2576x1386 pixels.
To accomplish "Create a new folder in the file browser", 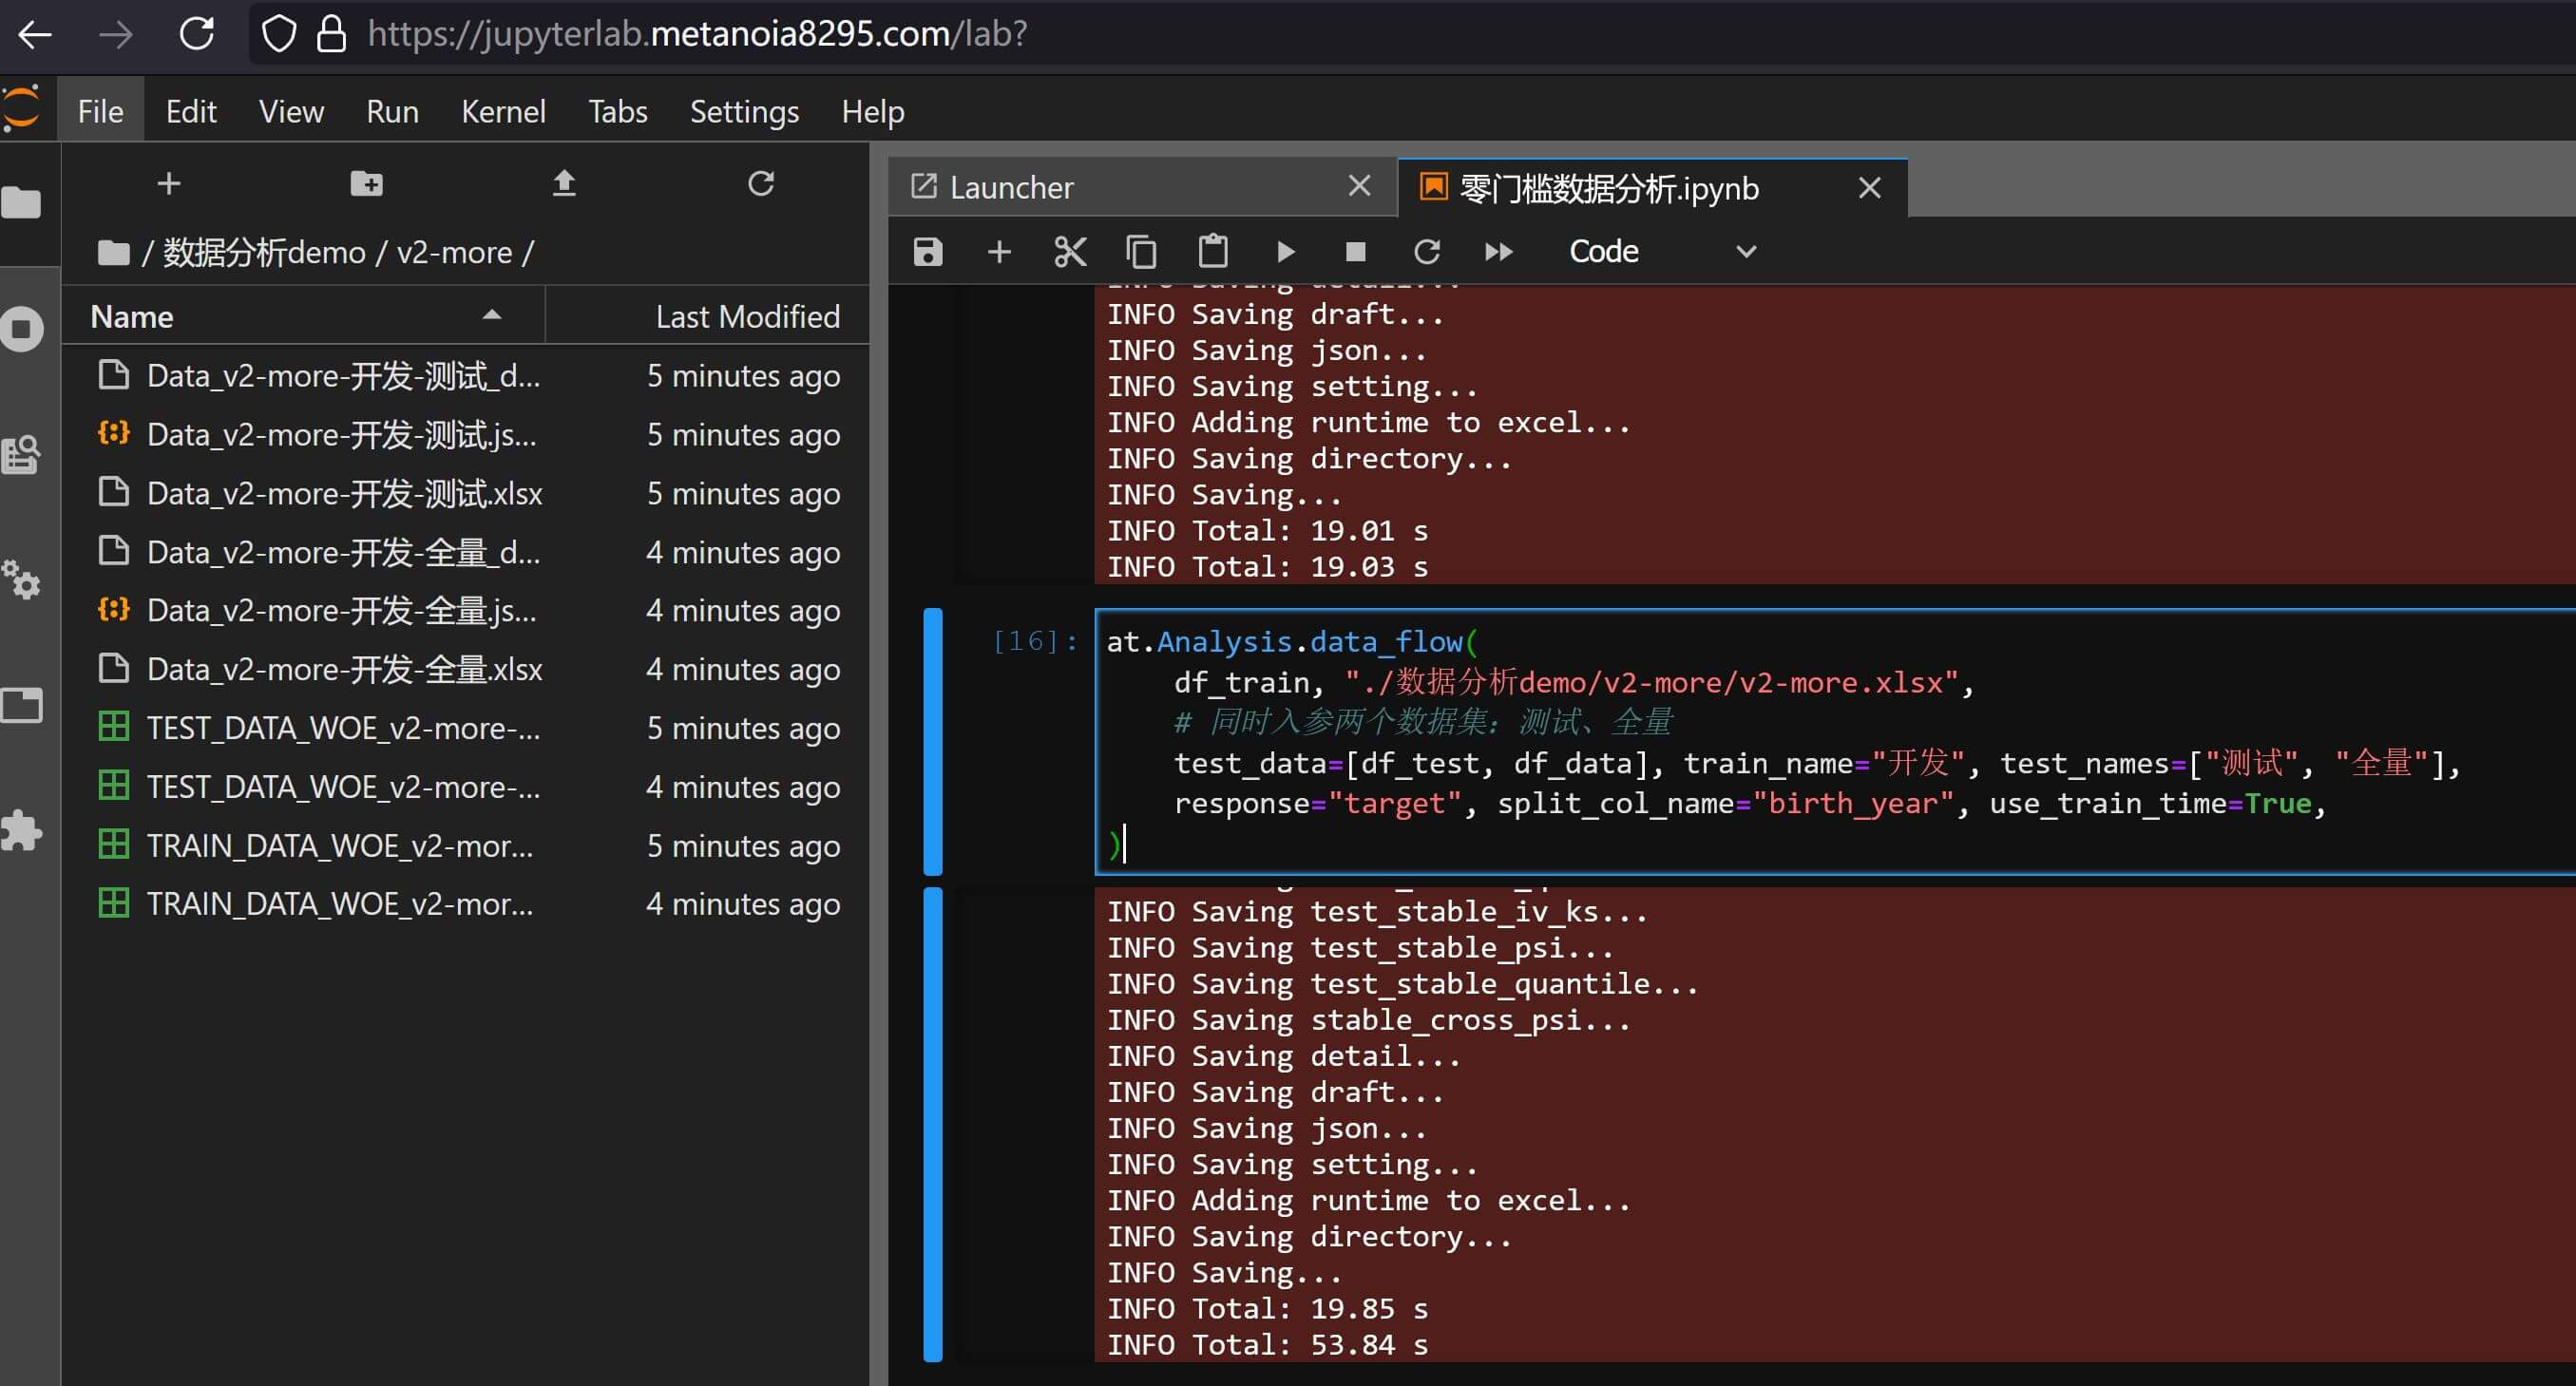I will click(366, 183).
